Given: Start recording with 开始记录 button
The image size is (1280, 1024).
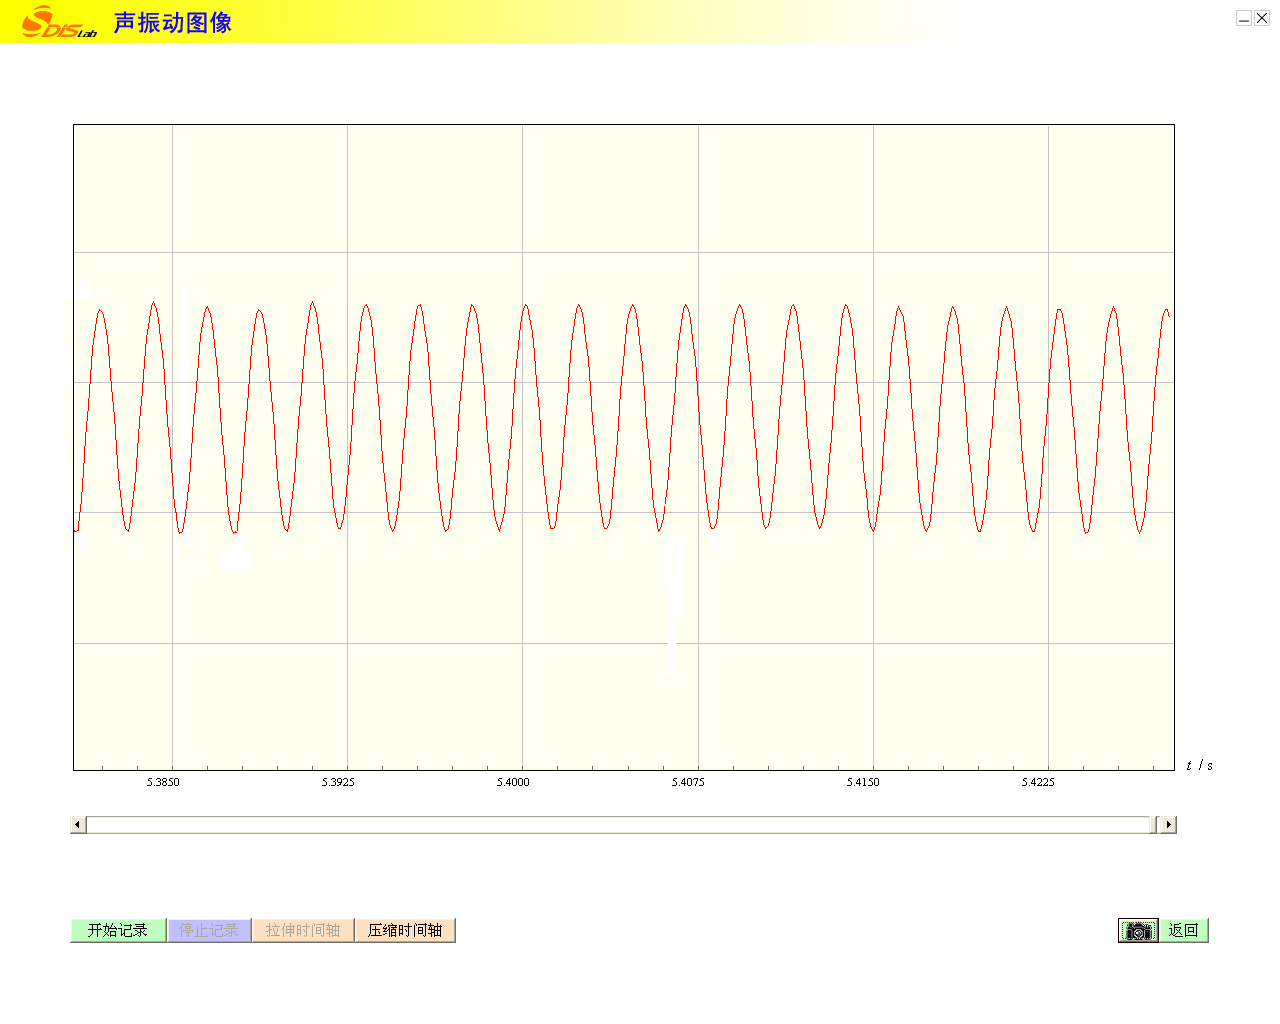Looking at the screenshot, I should click(118, 931).
